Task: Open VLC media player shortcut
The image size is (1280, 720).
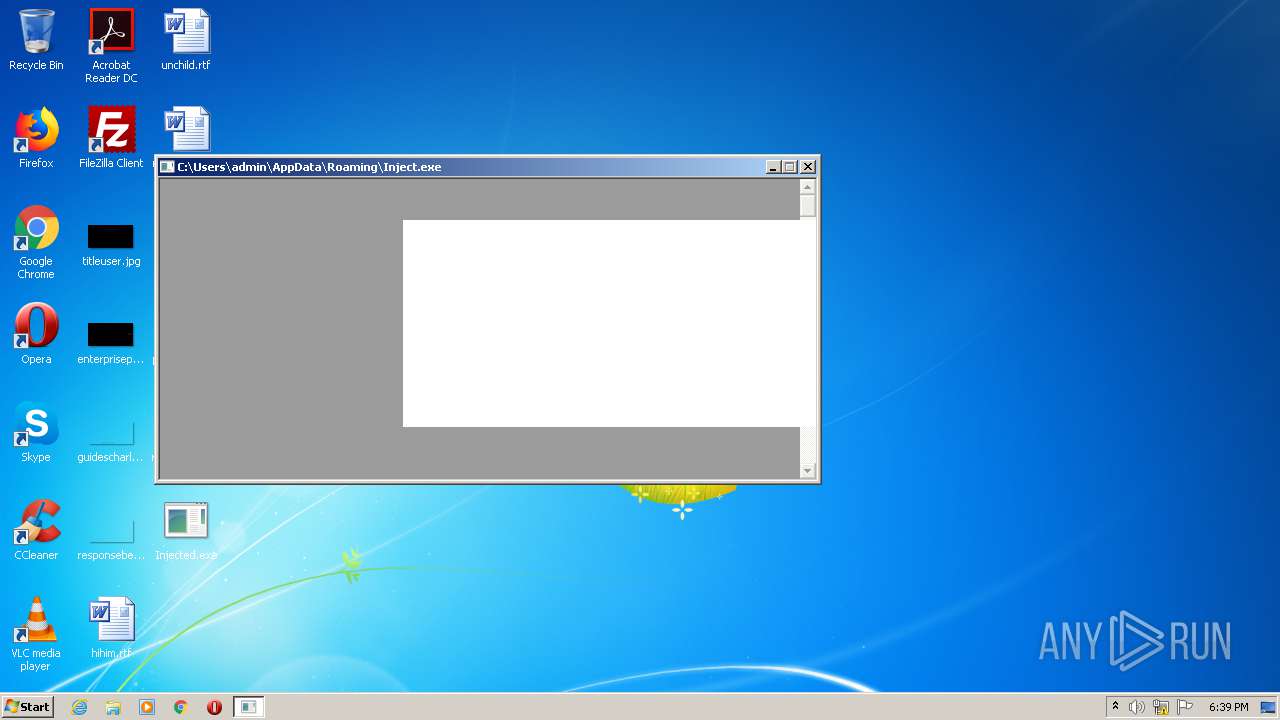Action: (x=36, y=634)
